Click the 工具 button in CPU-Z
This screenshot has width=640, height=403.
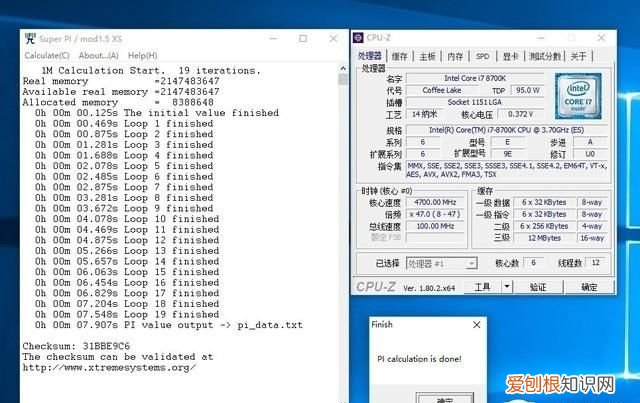click(x=482, y=287)
